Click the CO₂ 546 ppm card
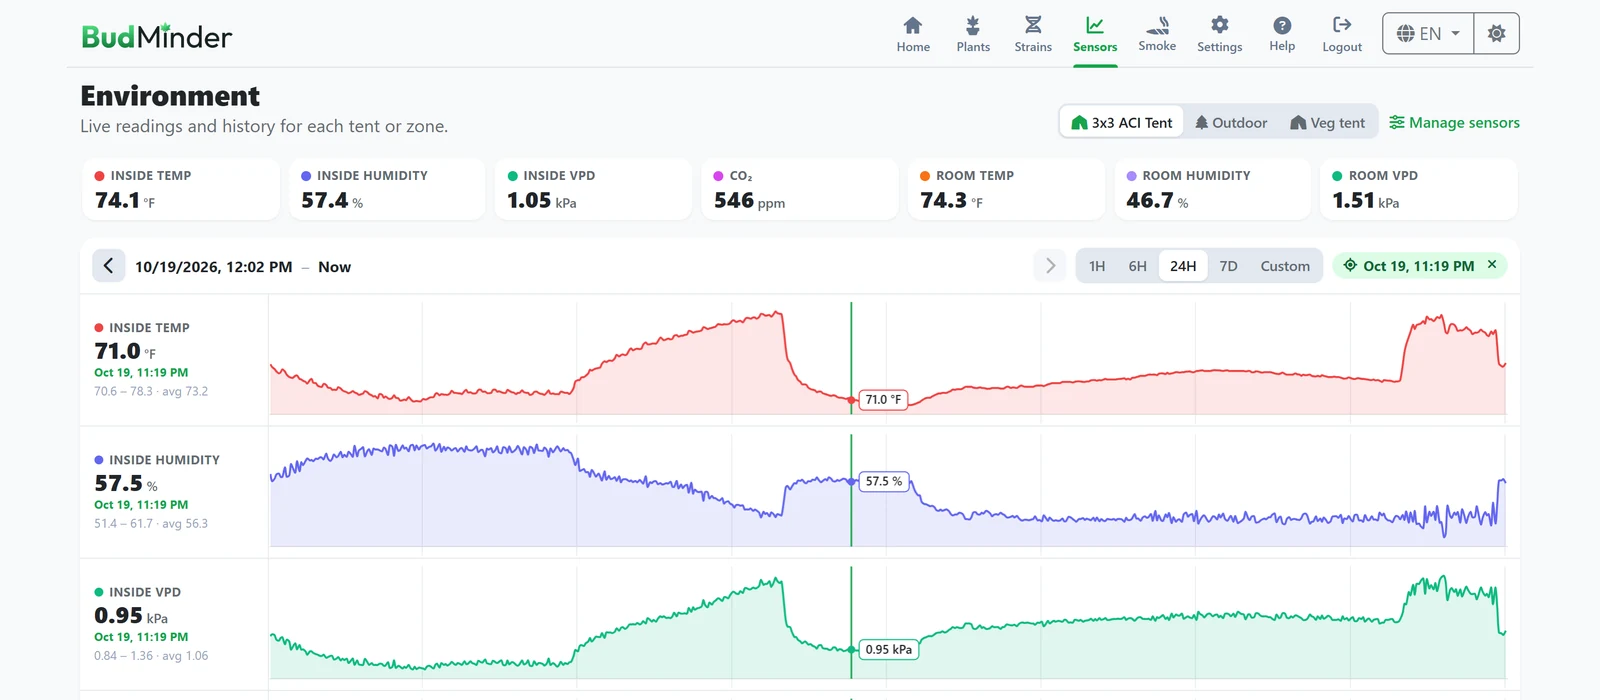1600x700 pixels. pyautogui.click(x=800, y=189)
